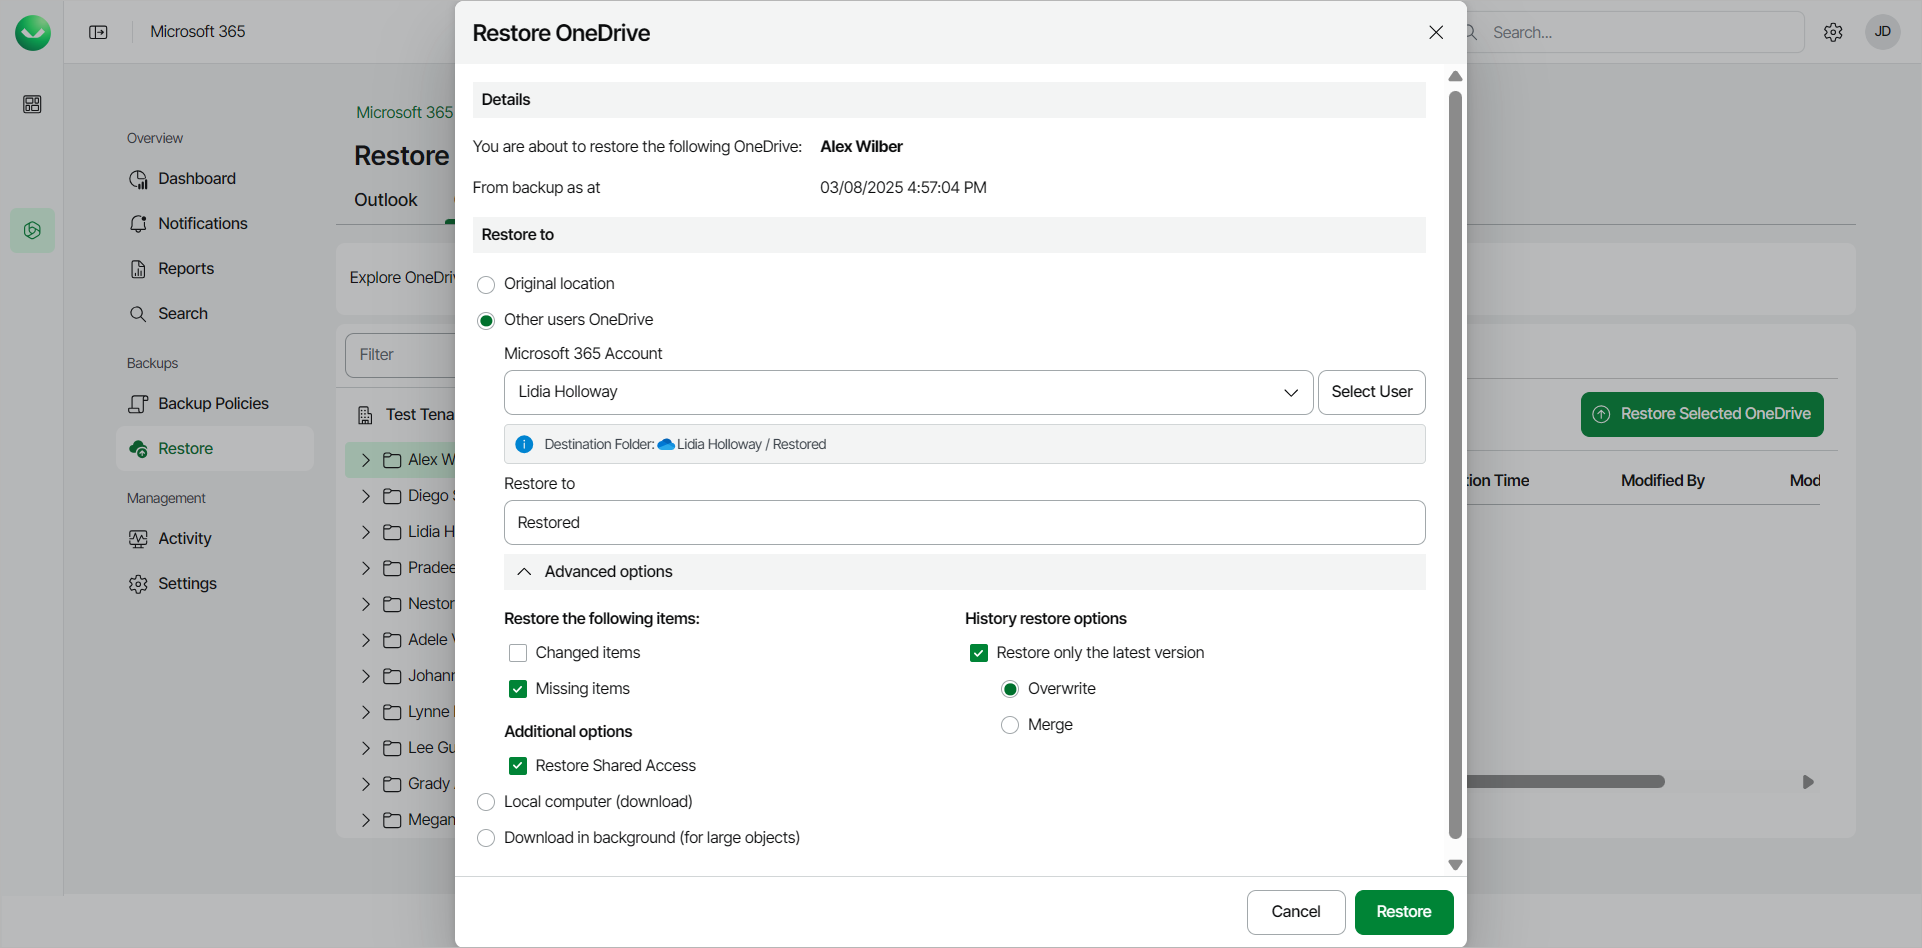Click the Backup Policies icon

coord(138,404)
